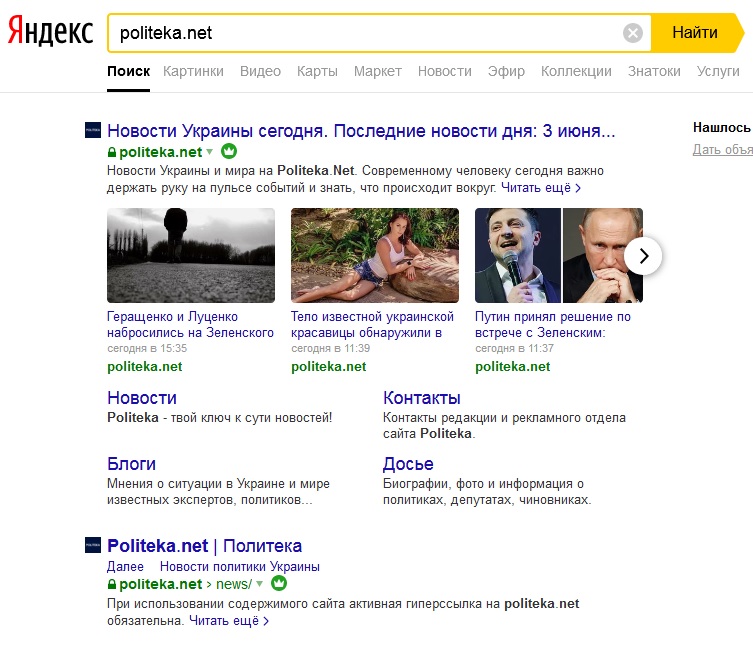Switch to the Картинки tab
The image size is (753, 658).
tap(193, 71)
